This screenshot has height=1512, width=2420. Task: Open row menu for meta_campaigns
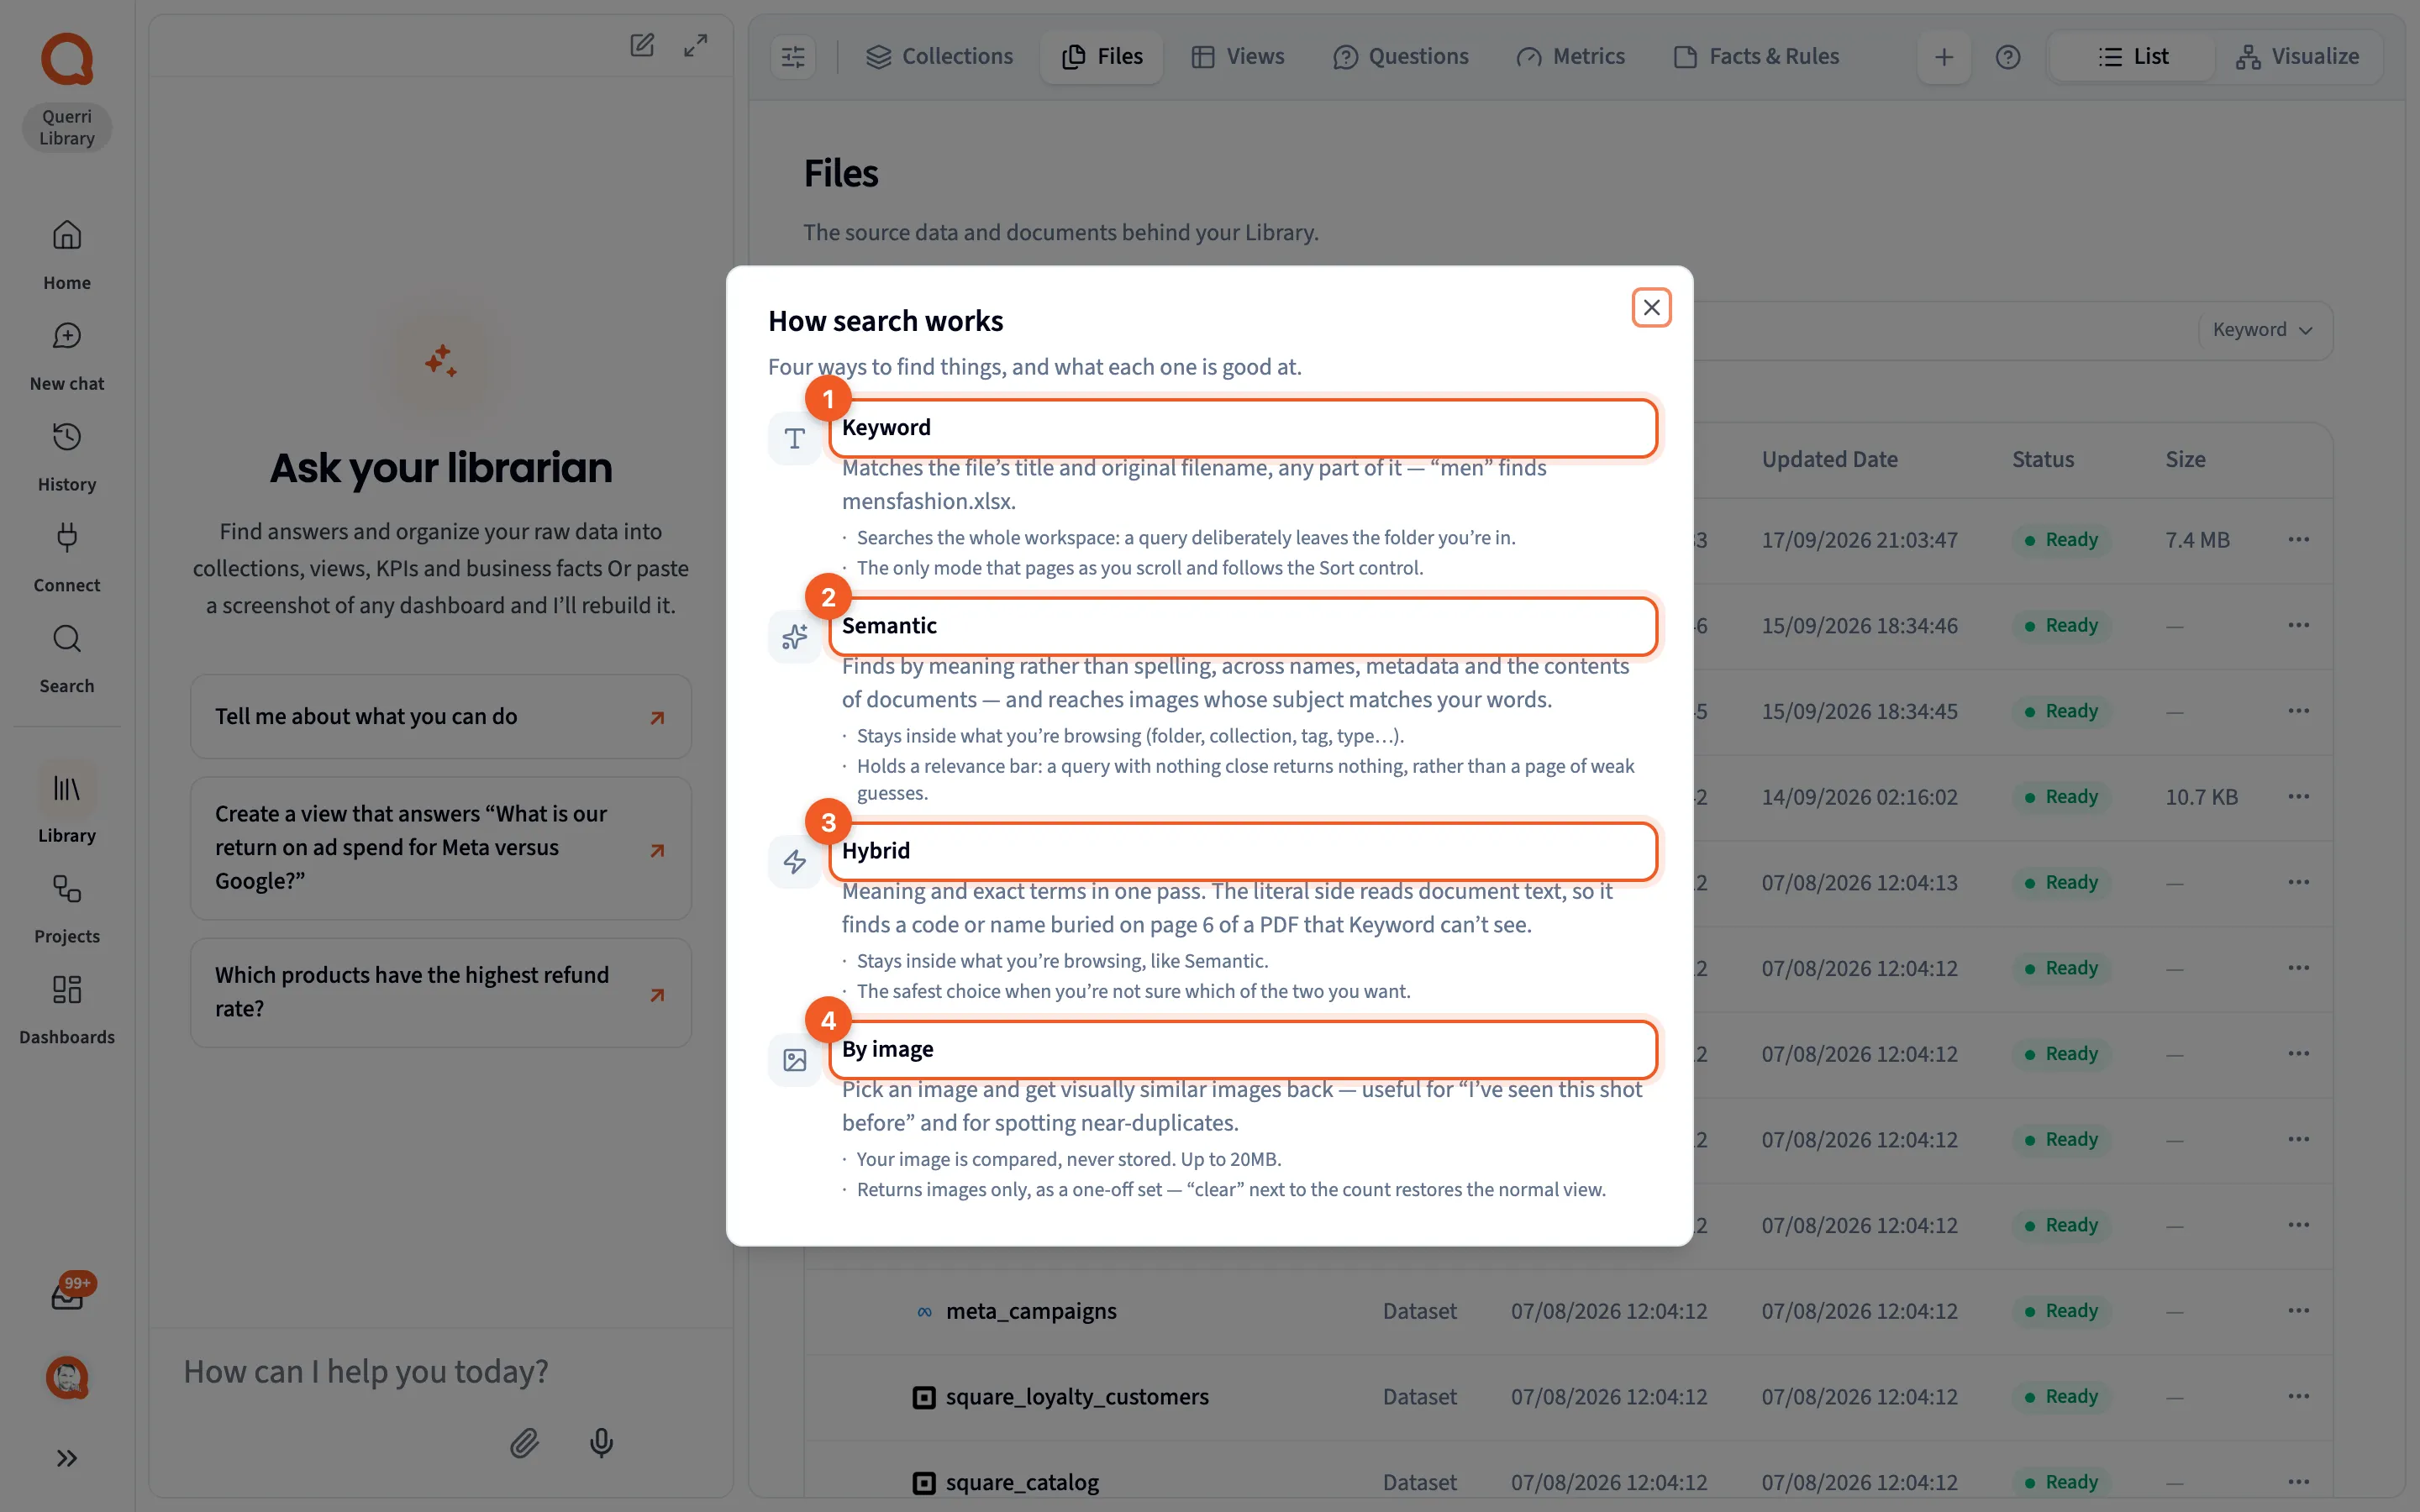tap(2299, 1311)
